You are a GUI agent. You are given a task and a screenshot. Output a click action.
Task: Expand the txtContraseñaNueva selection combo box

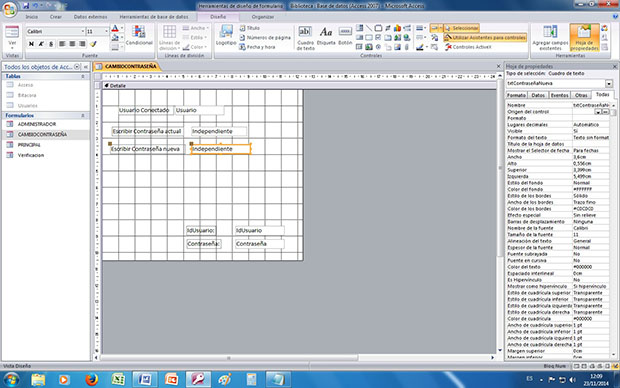(609, 84)
